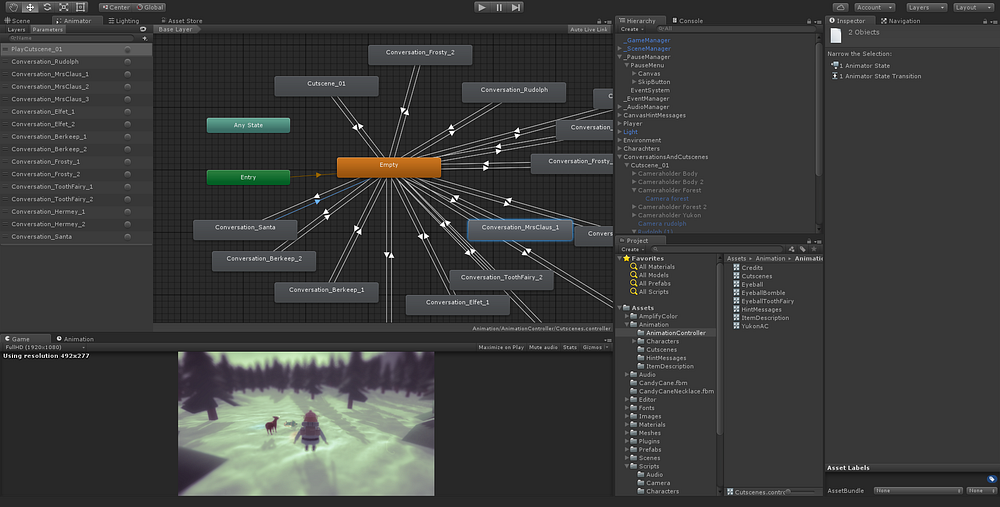Open the Asset Store tab
1000x507 pixels.
(181, 20)
